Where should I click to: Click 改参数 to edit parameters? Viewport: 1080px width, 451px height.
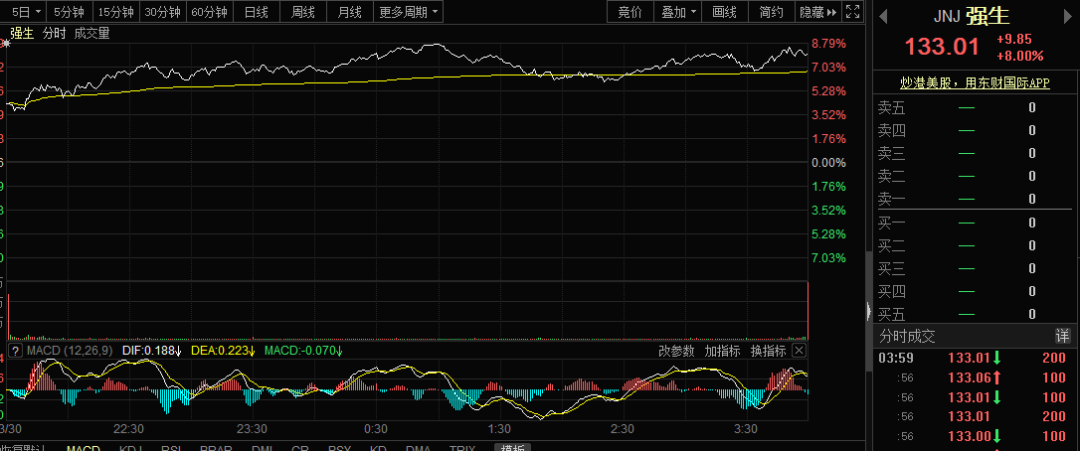676,350
